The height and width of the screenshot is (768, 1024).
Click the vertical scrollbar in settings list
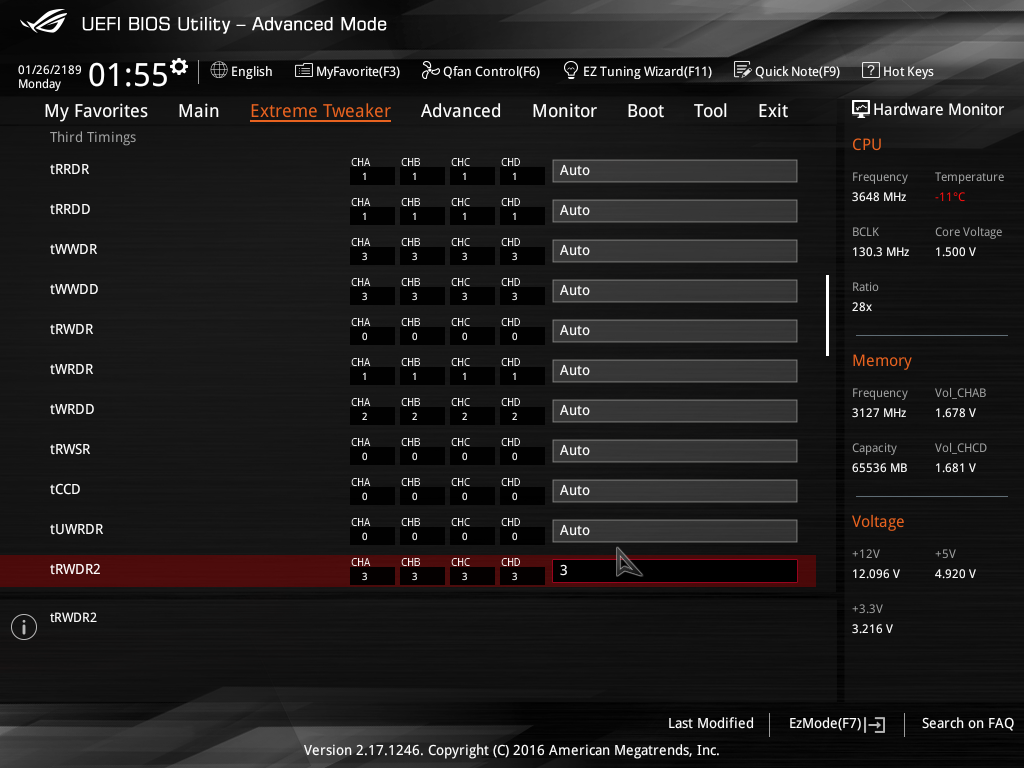point(827,315)
